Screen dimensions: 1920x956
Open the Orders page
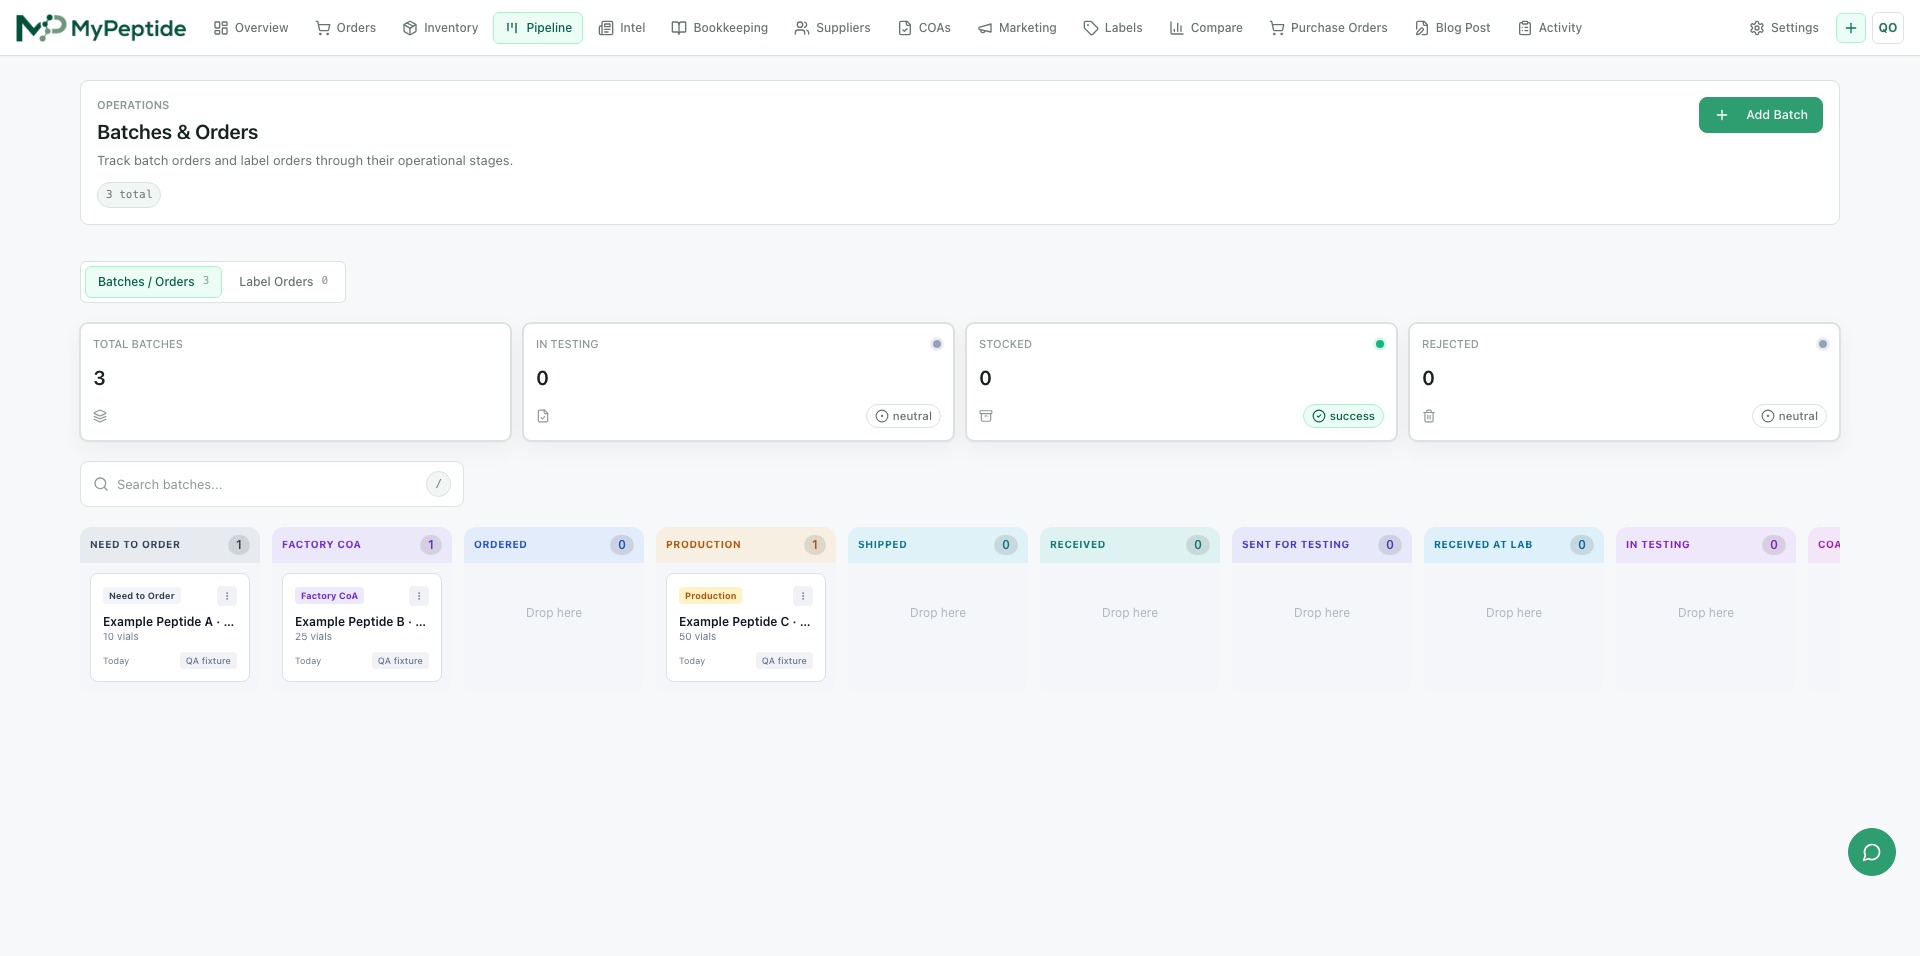[346, 28]
